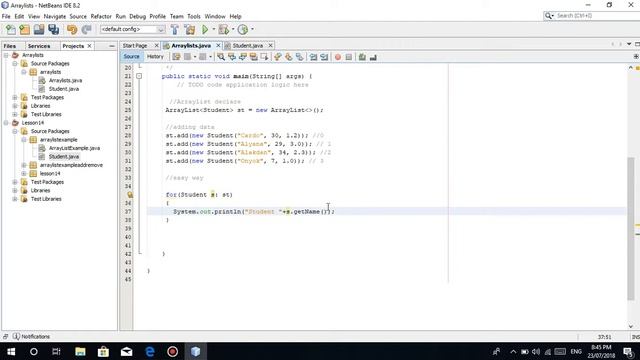
Task: Jump to Last Edit in editor toolbar
Action: [x=176, y=57]
